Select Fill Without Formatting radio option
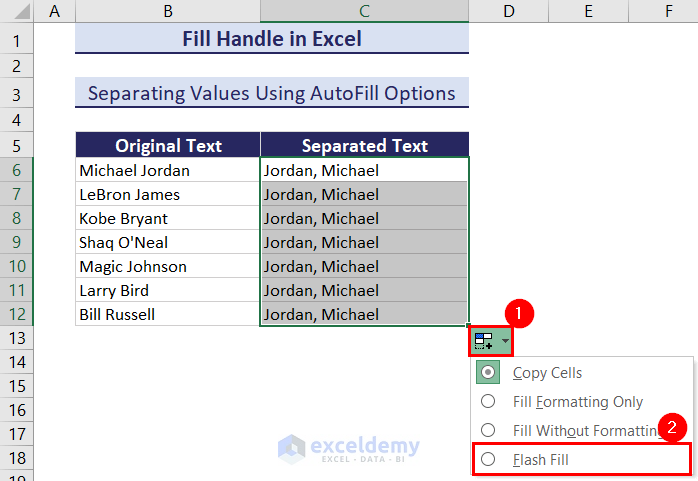The height and width of the screenshot is (481, 698). click(x=488, y=430)
